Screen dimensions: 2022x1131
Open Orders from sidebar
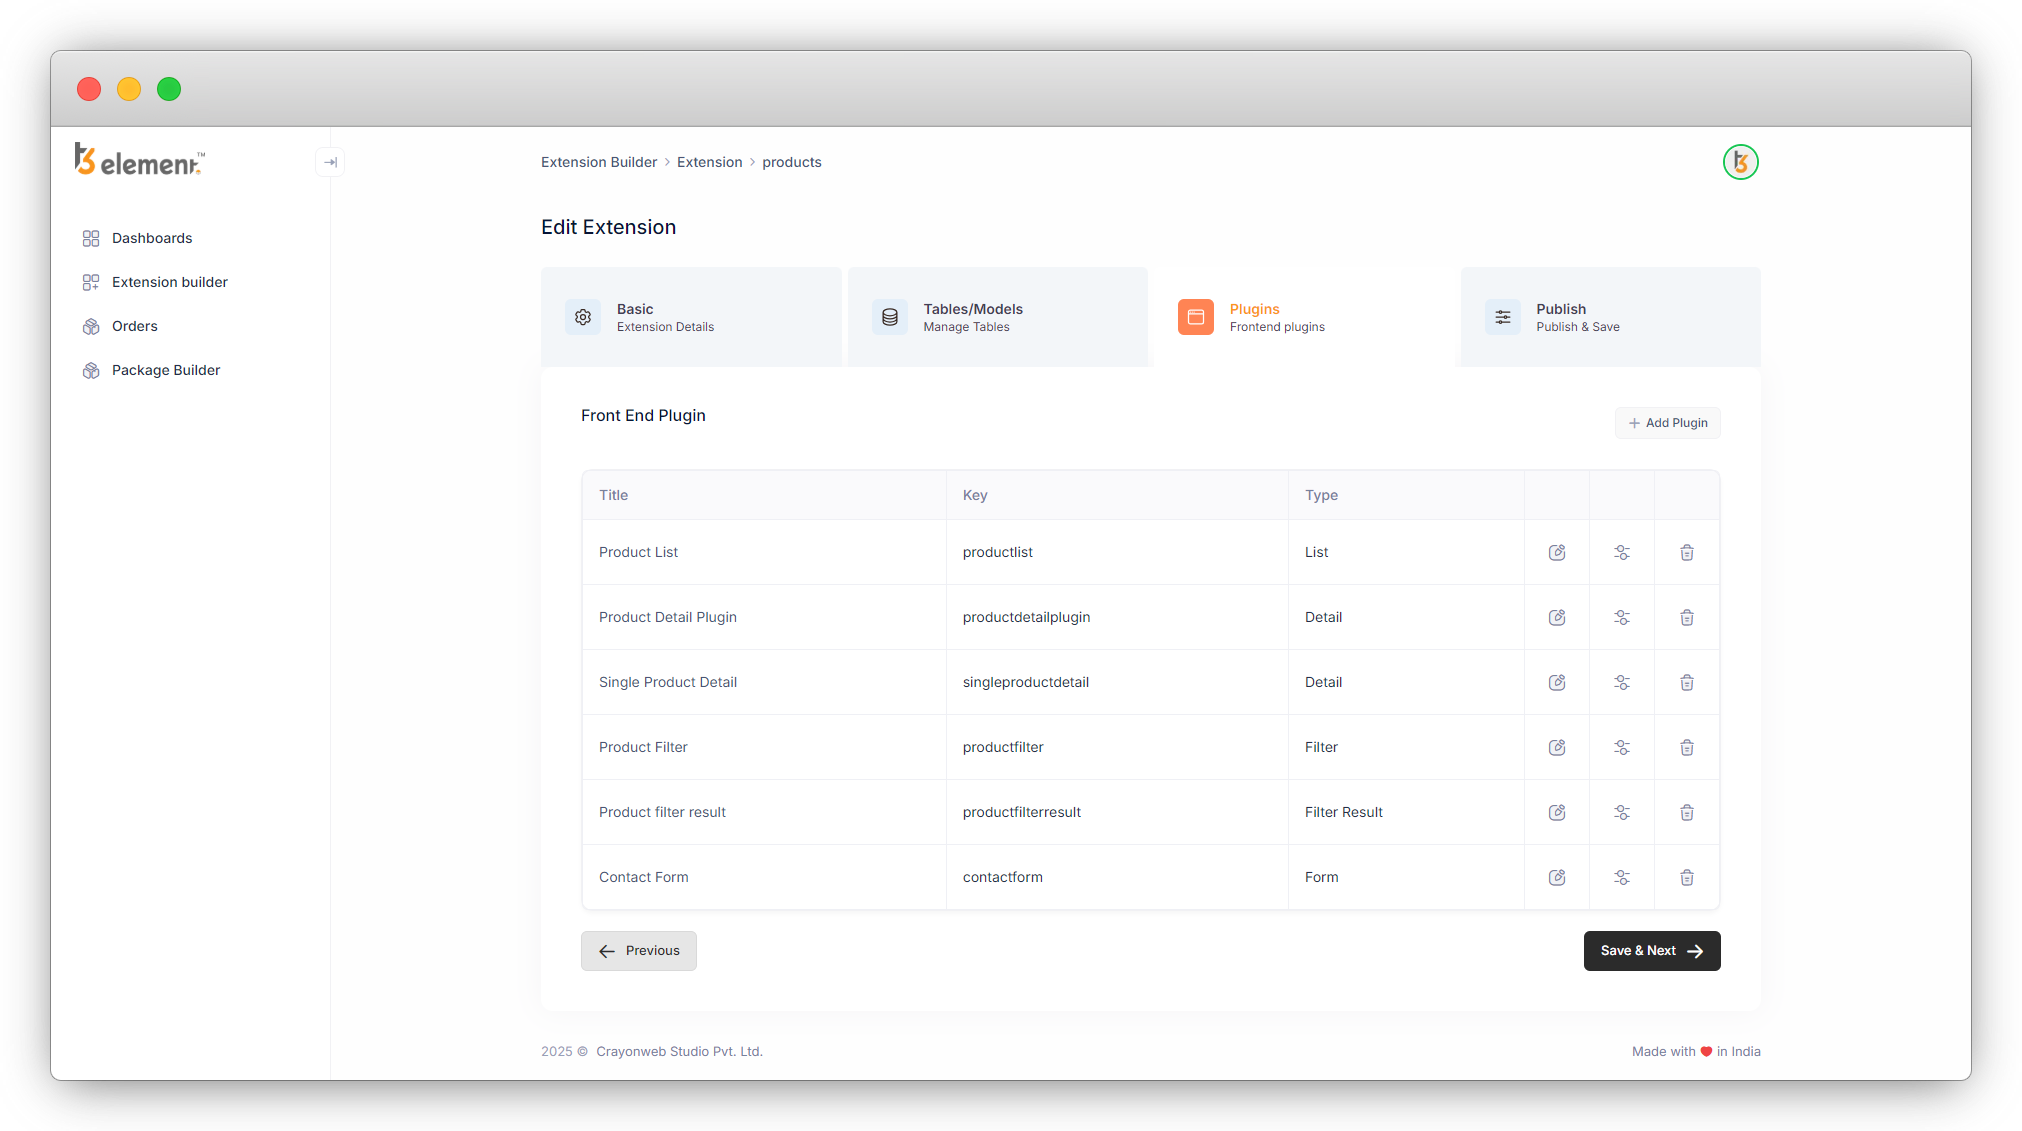(135, 326)
